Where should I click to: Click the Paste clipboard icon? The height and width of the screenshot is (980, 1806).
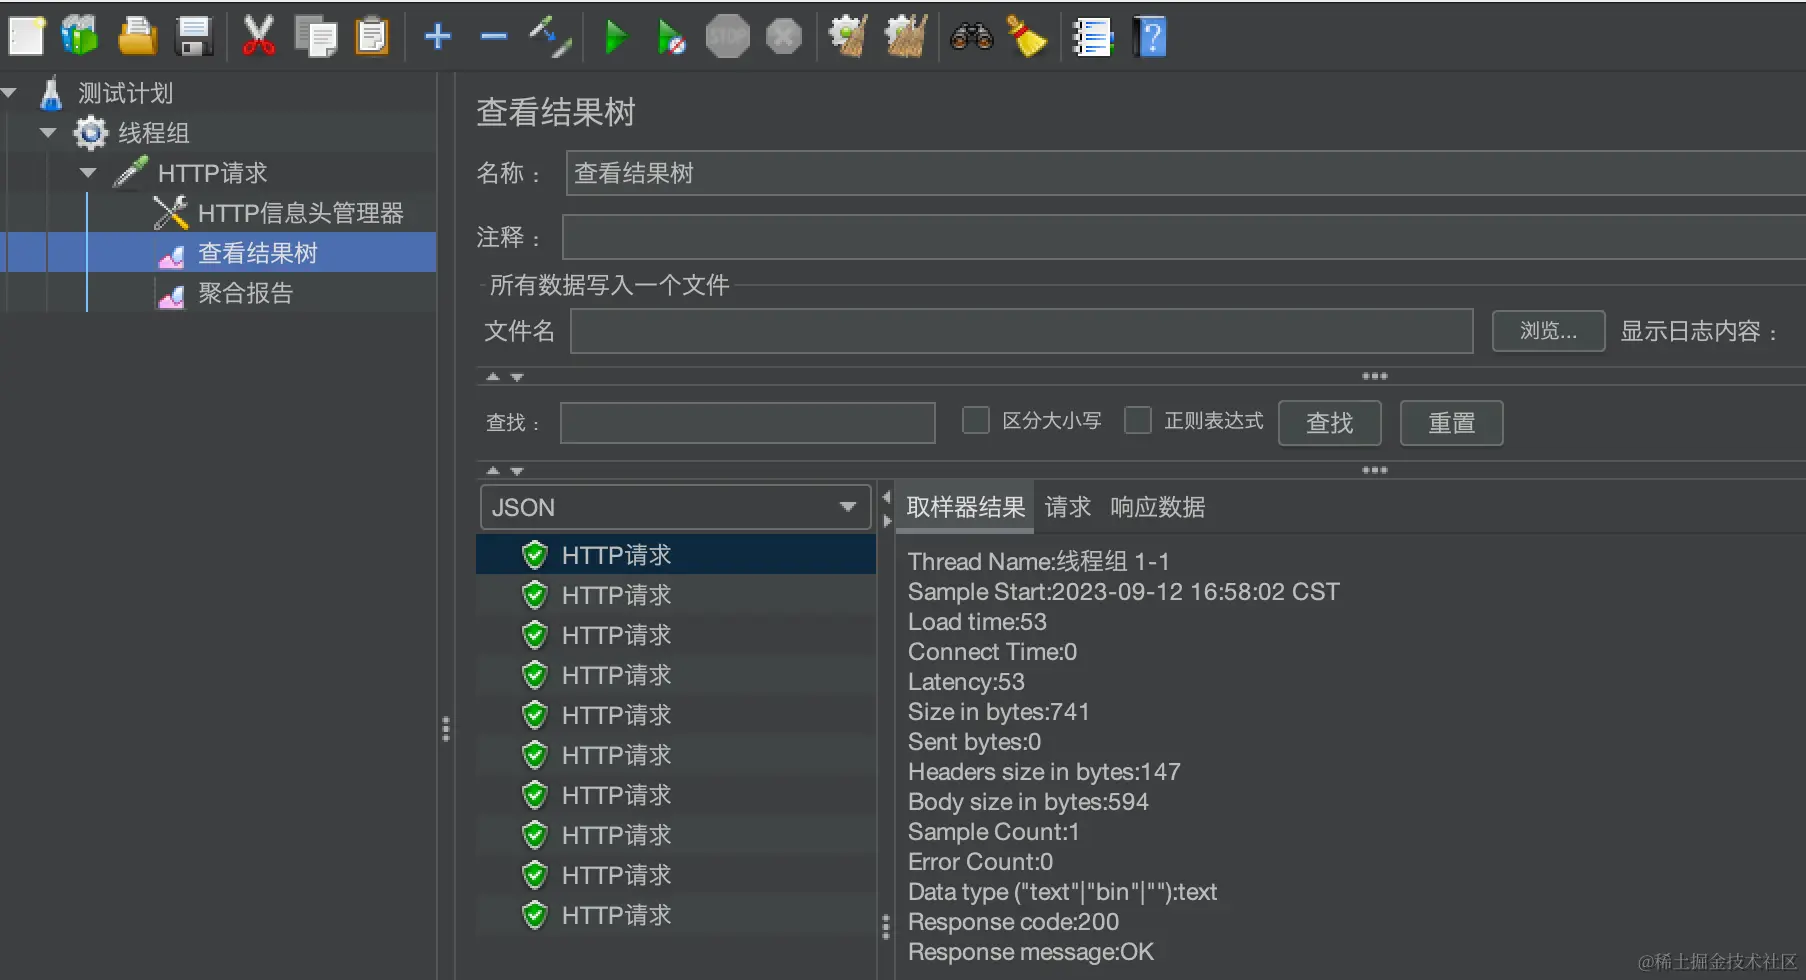[x=372, y=37]
